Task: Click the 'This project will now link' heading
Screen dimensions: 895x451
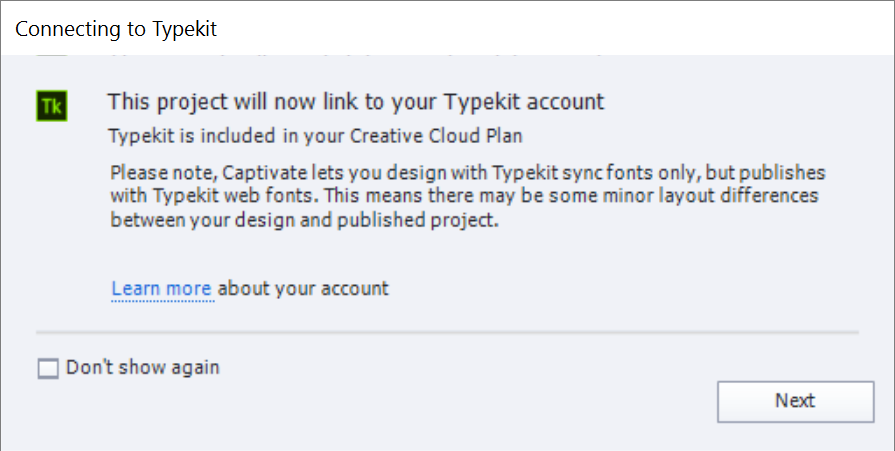Action: click(x=356, y=102)
